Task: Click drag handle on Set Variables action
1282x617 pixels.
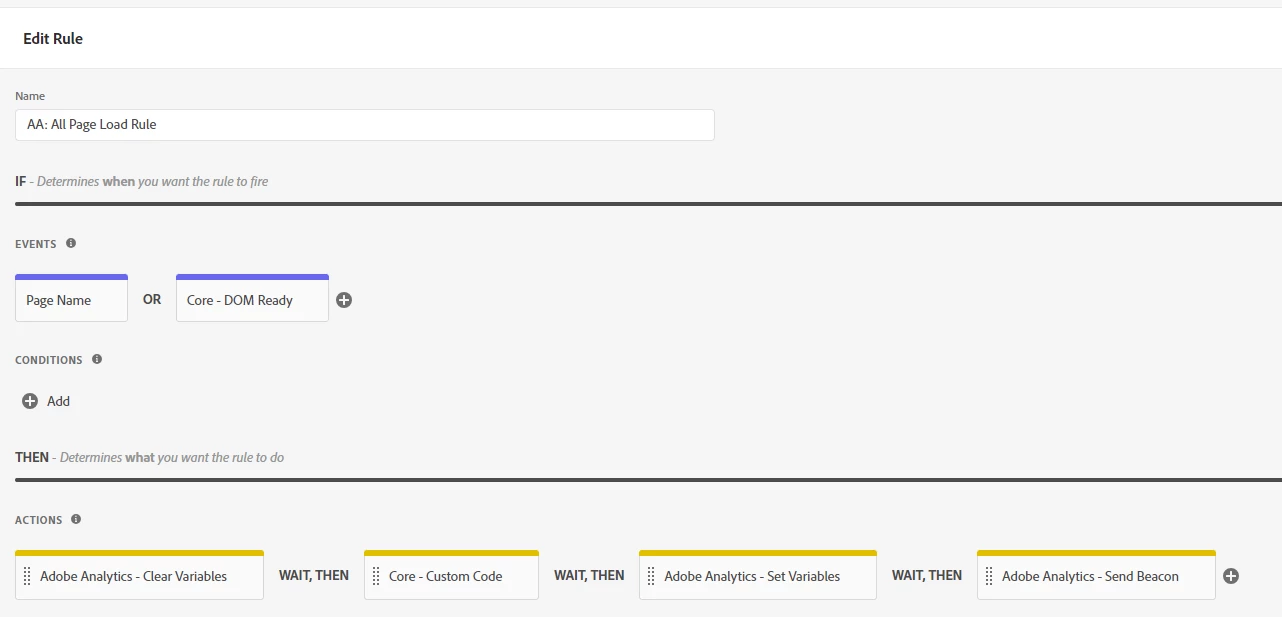Action: point(651,576)
